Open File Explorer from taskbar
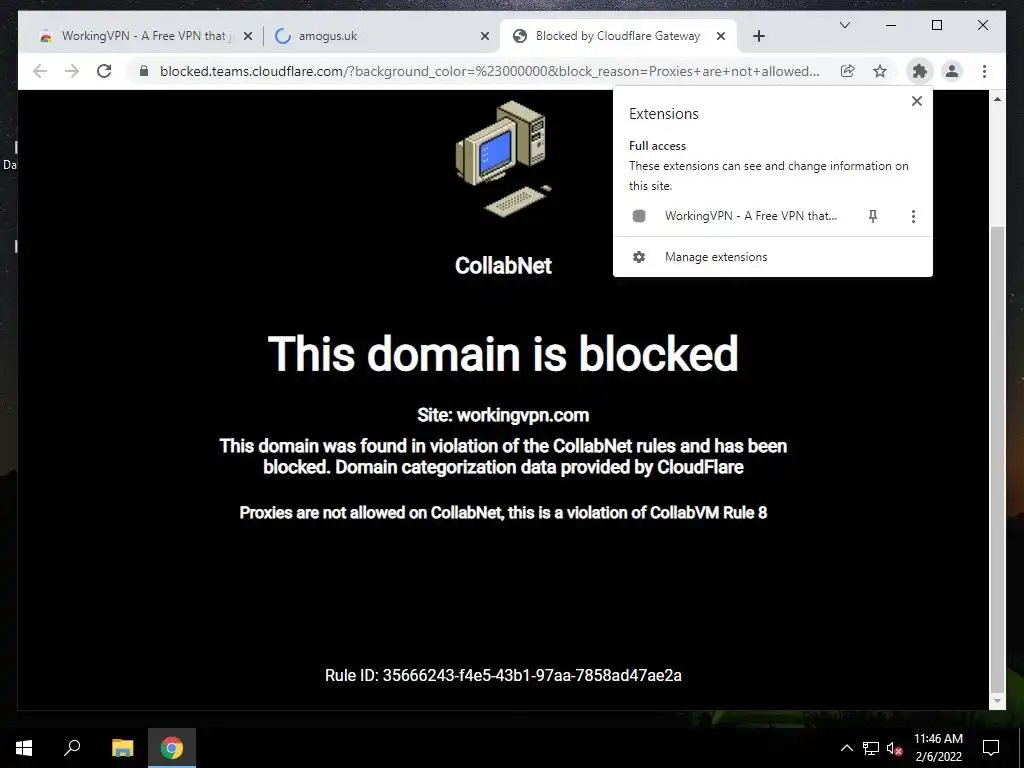 point(122,748)
